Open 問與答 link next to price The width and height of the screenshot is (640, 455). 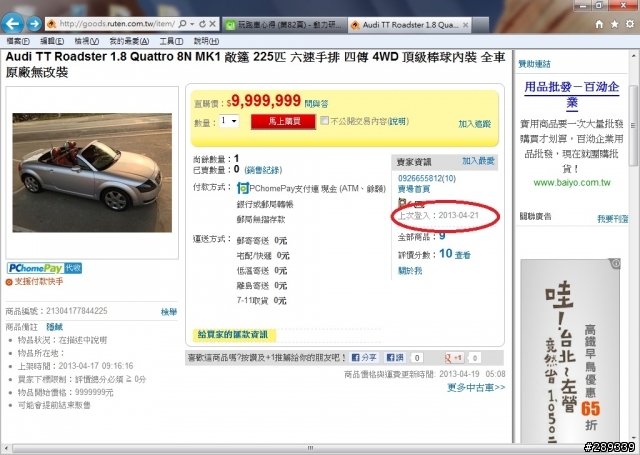[316, 104]
